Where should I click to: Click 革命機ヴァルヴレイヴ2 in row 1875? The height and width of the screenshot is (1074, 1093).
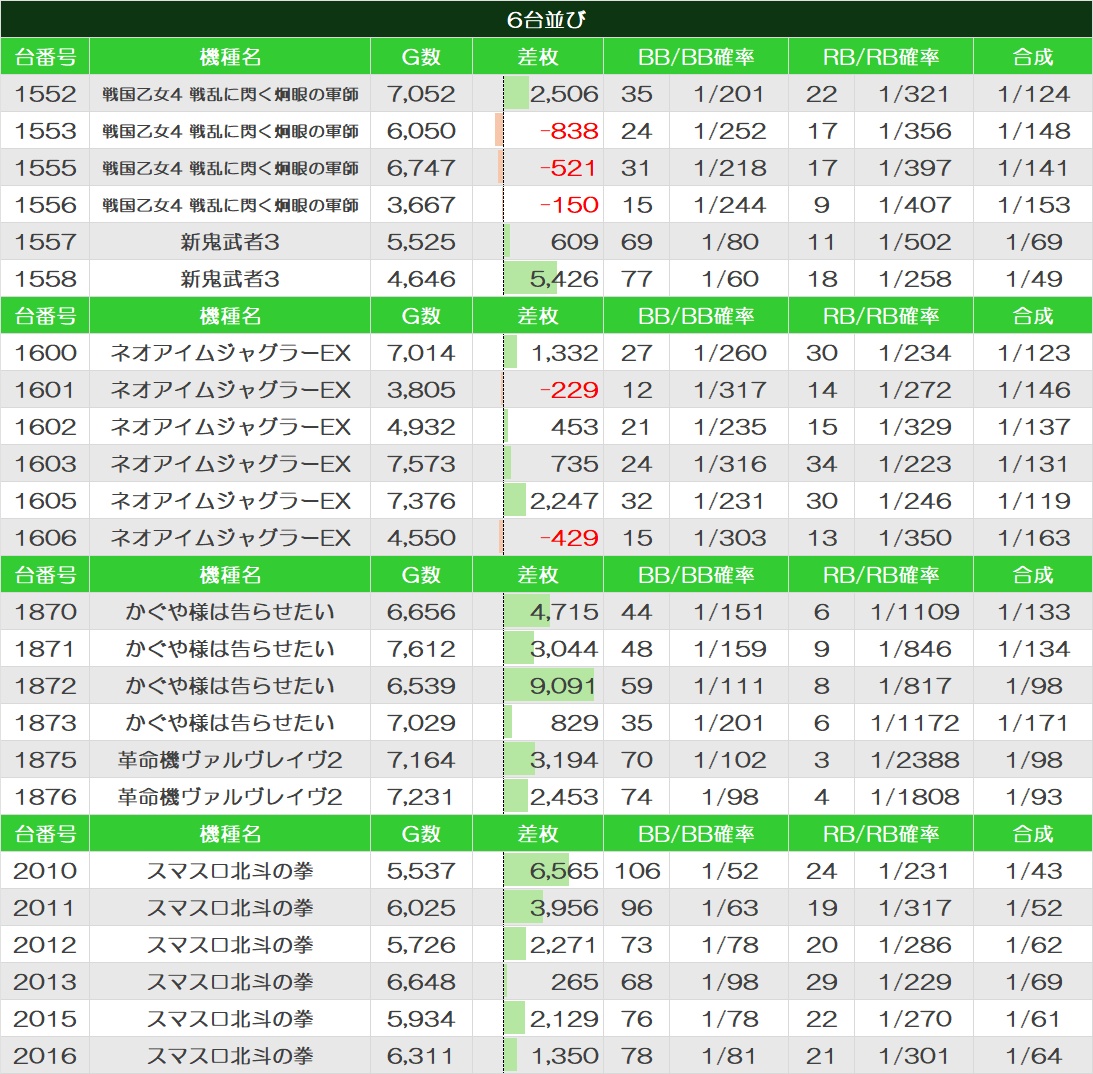230,760
